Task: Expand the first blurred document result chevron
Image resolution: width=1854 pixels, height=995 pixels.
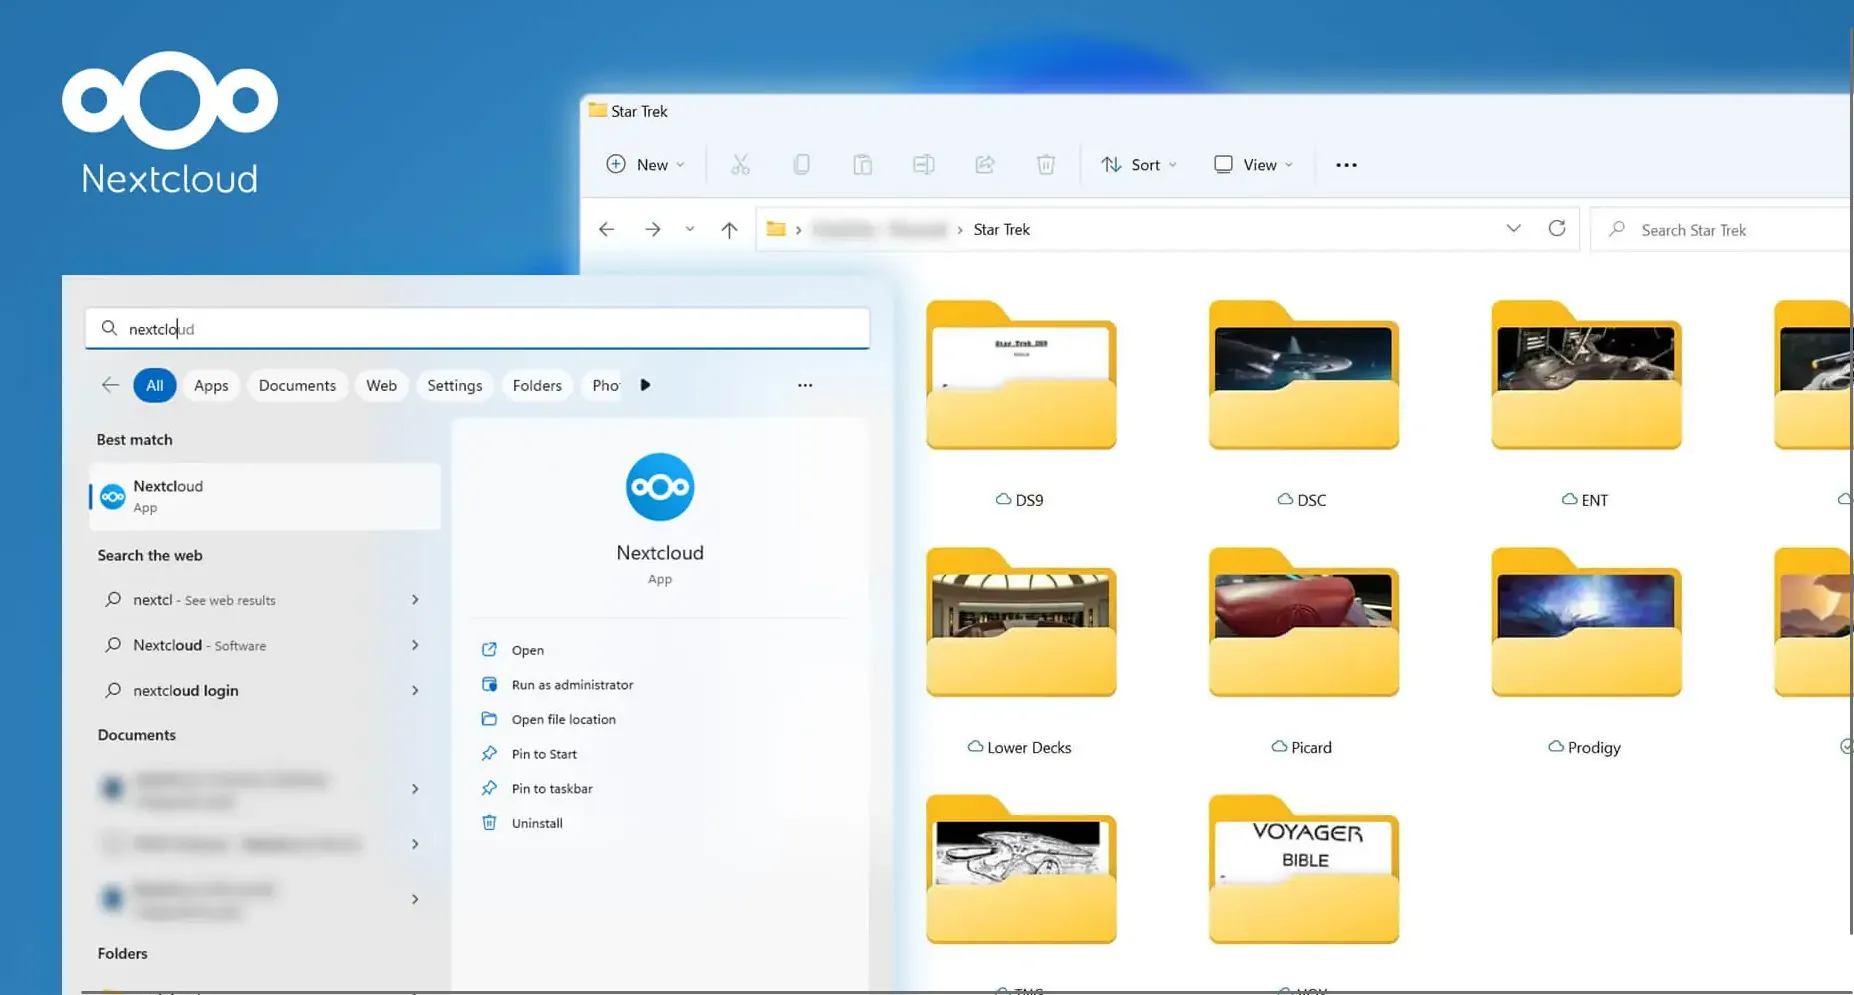Action: [415, 789]
